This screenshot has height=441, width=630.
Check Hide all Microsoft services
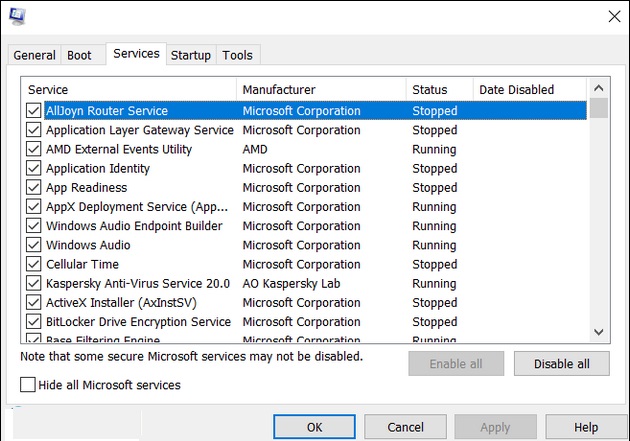28,385
